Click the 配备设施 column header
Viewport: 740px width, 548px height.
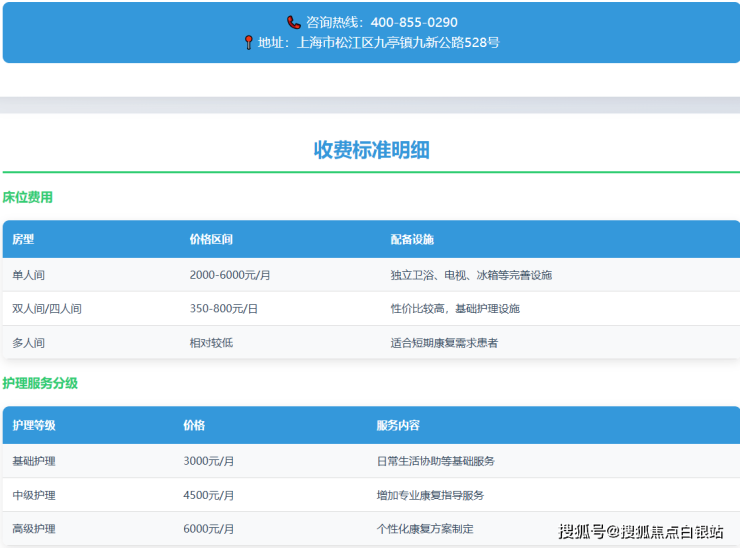pyautogui.click(x=412, y=240)
